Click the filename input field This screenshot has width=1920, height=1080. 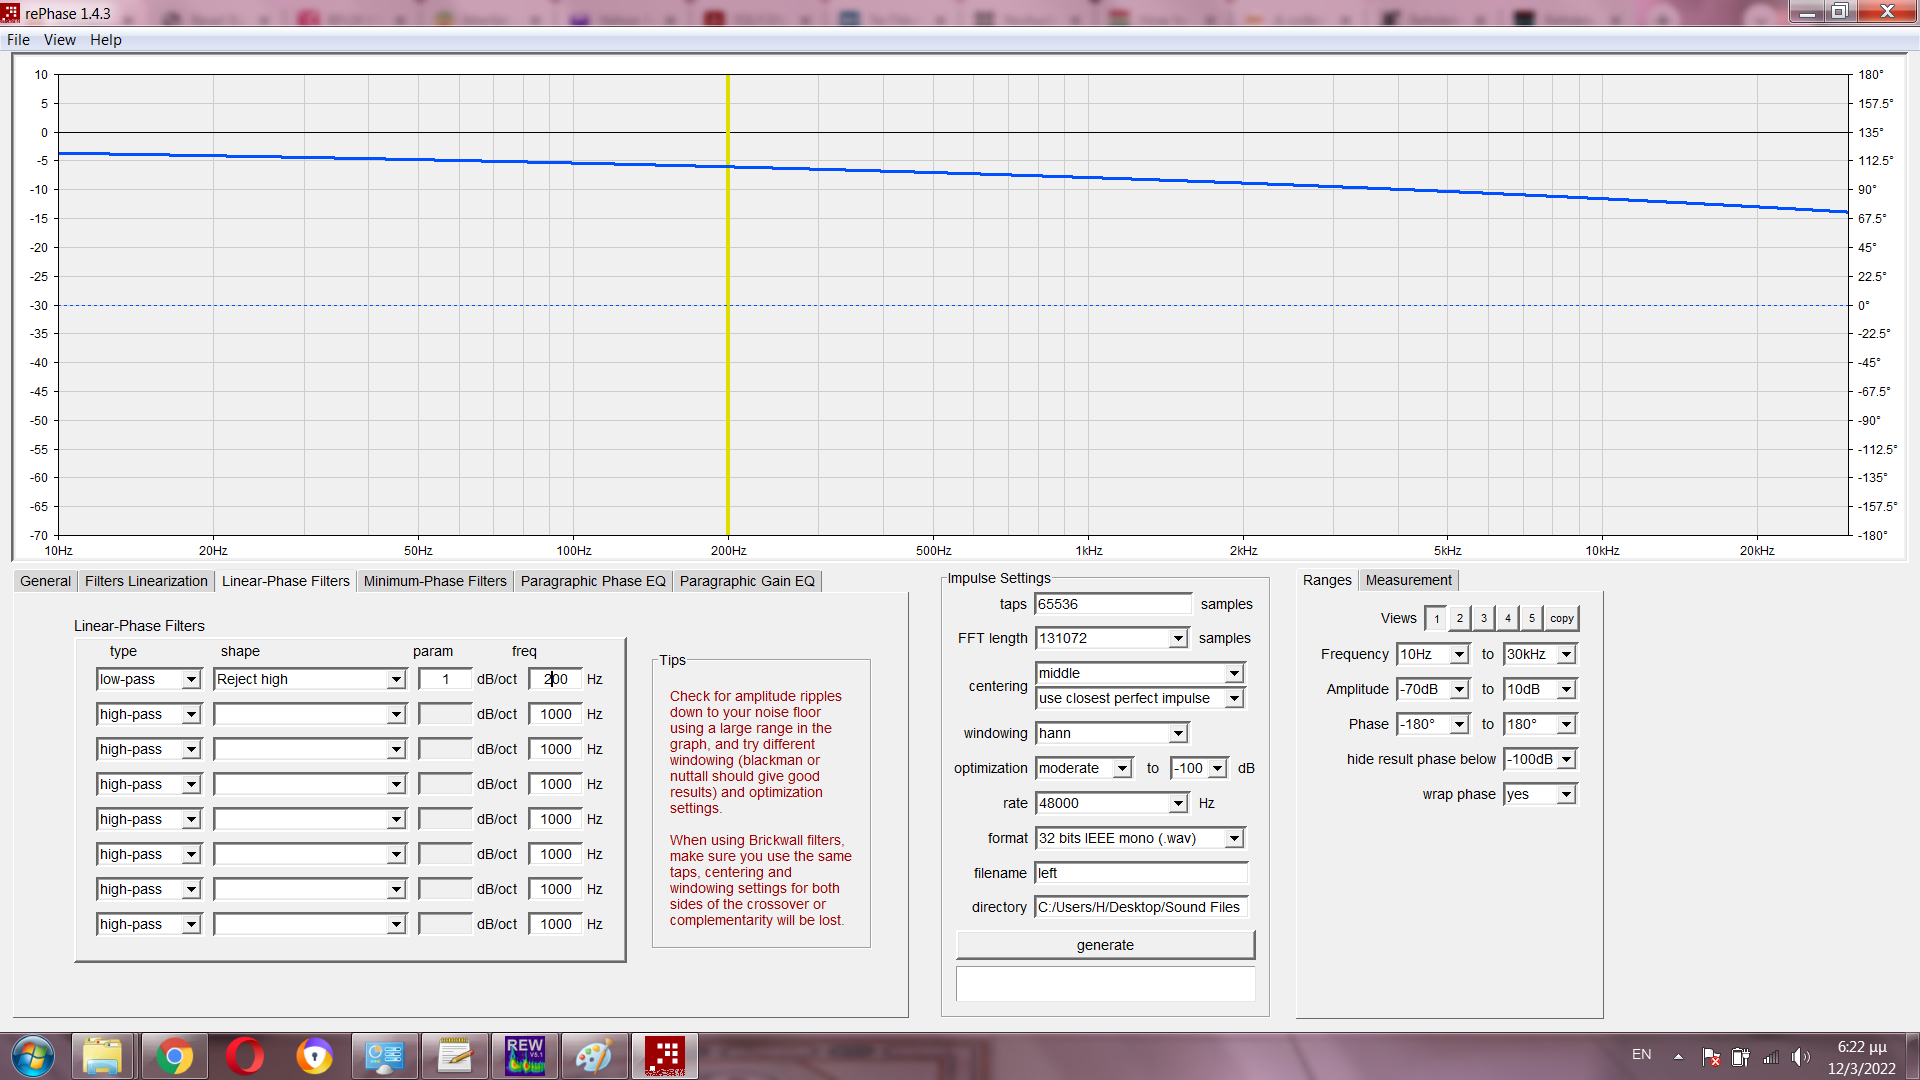coord(1141,873)
